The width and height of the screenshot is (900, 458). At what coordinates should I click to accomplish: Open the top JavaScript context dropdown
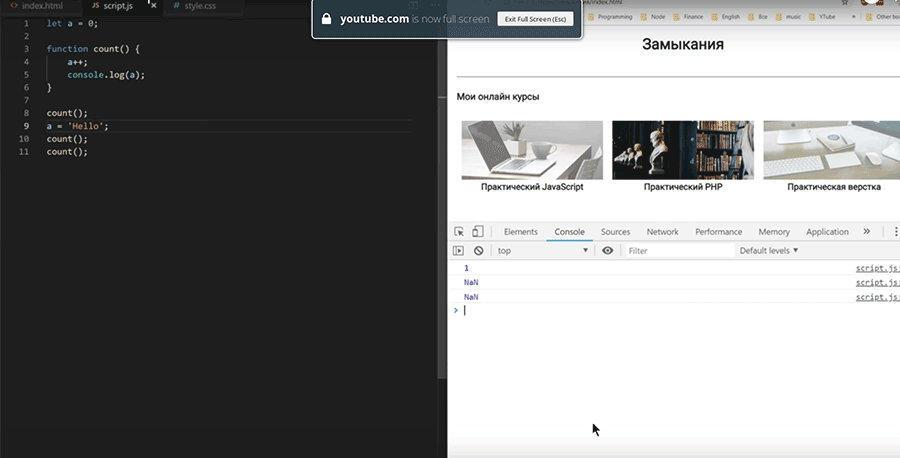pyautogui.click(x=543, y=250)
